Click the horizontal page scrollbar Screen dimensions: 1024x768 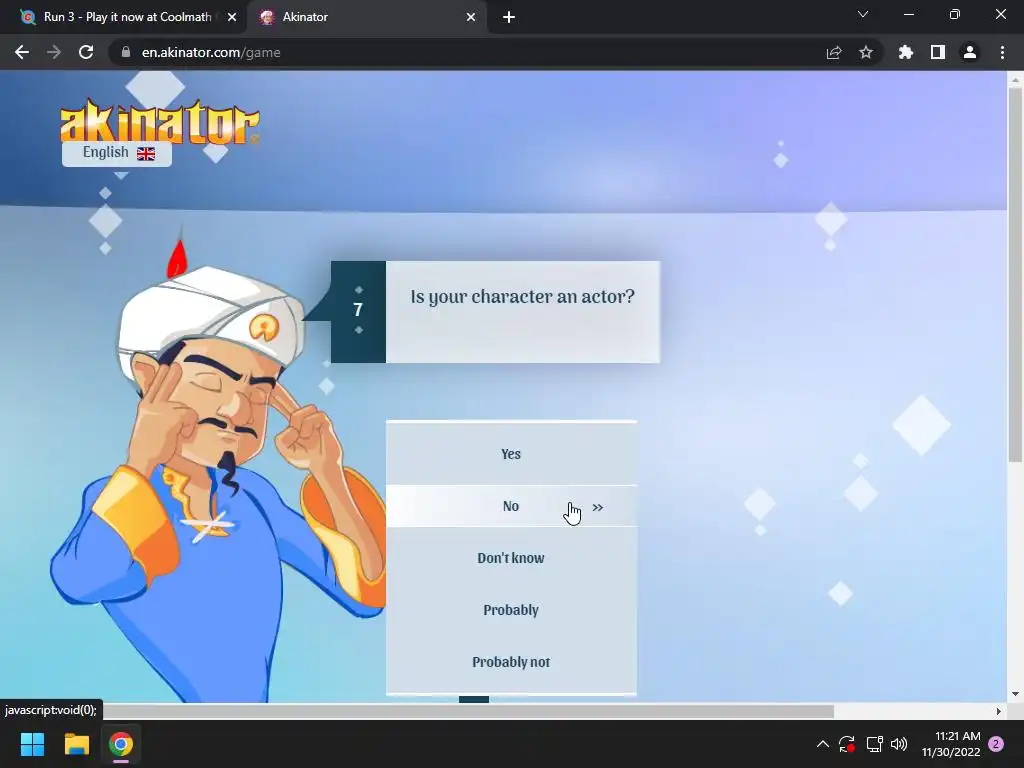(x=468, y=711)
